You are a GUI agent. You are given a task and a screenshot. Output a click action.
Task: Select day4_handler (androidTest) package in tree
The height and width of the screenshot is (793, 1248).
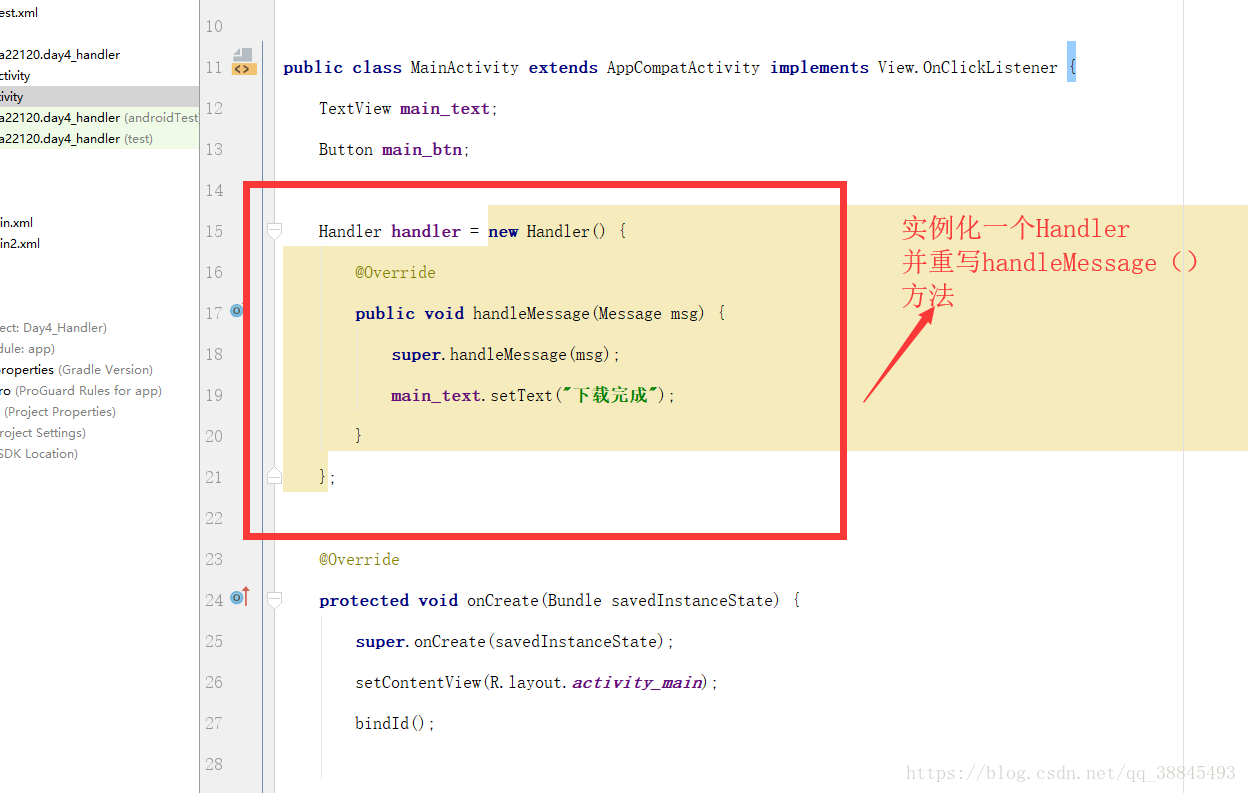pos(99,118)
